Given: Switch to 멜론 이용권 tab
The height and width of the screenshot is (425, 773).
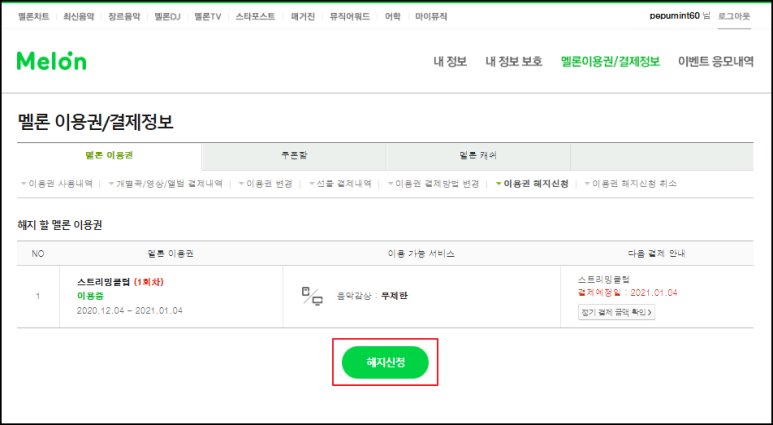Looking at the screenshot, I should coord(109,155).
